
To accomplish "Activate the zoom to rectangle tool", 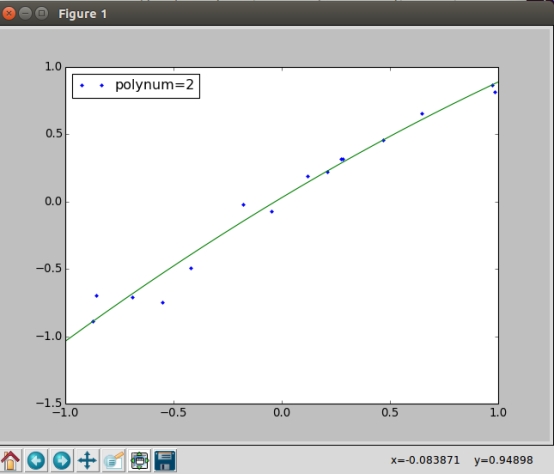I will tap(114, 460).
